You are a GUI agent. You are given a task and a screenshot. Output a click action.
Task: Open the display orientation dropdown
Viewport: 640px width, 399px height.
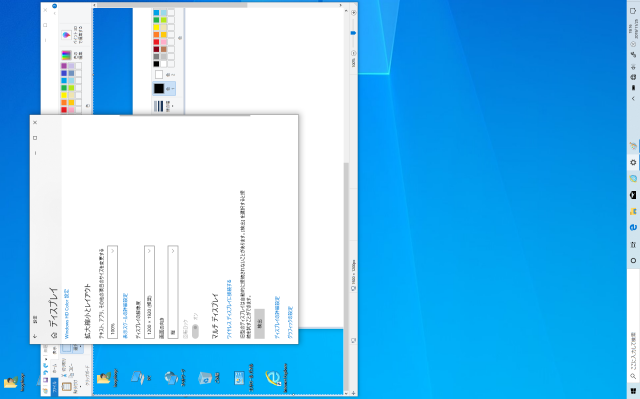(173, 291)
